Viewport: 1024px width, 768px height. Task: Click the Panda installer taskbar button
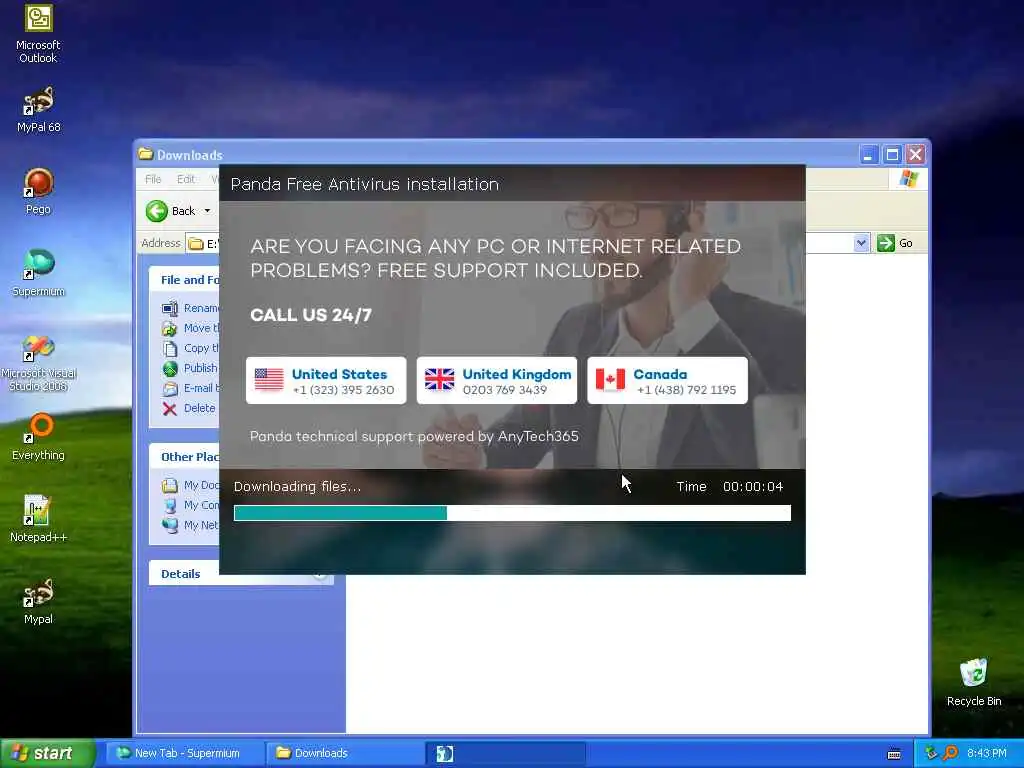[505, 753]
